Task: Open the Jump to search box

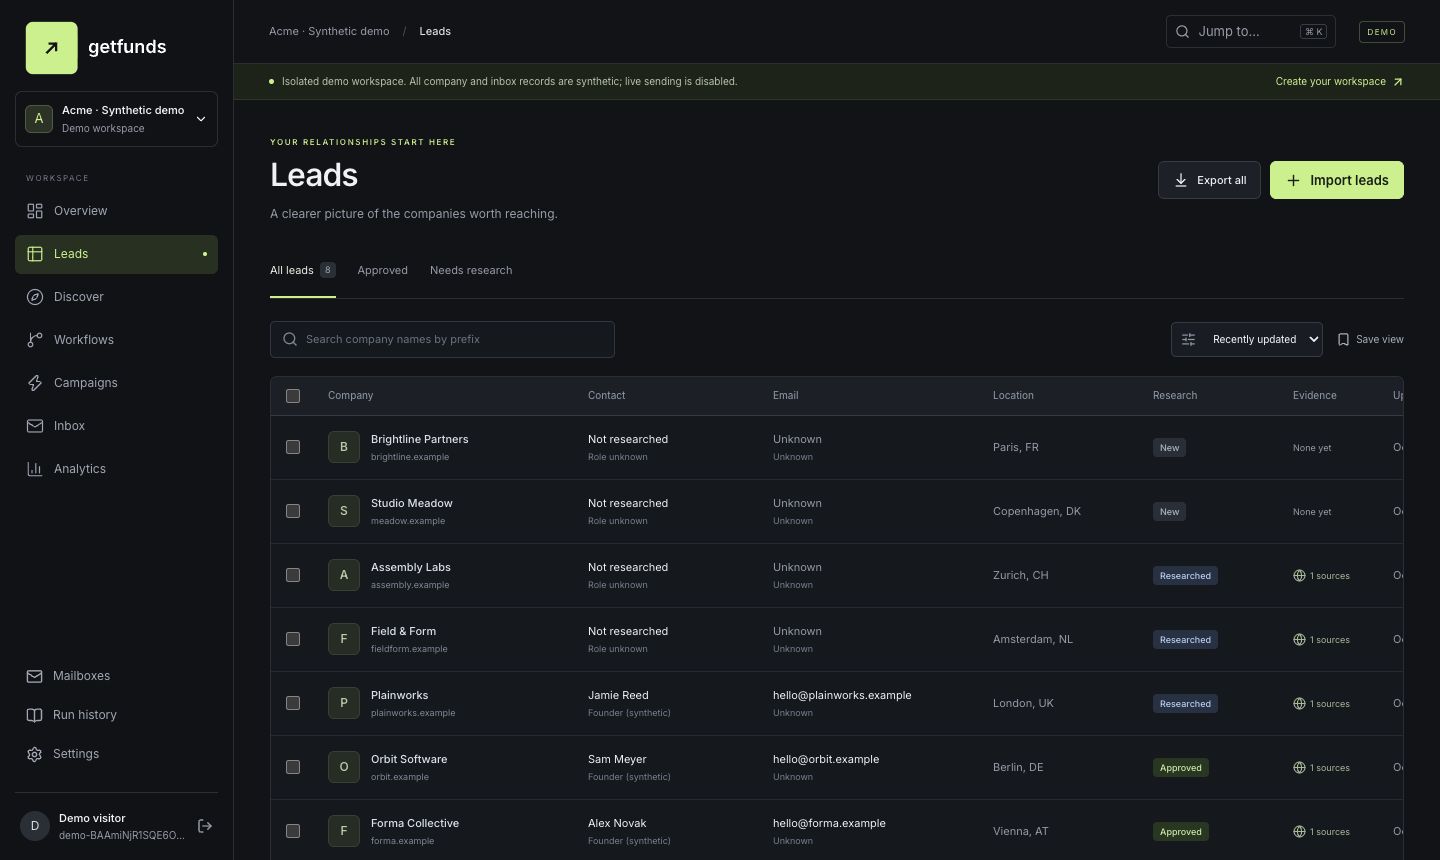Action: (x=1250, y=31)
